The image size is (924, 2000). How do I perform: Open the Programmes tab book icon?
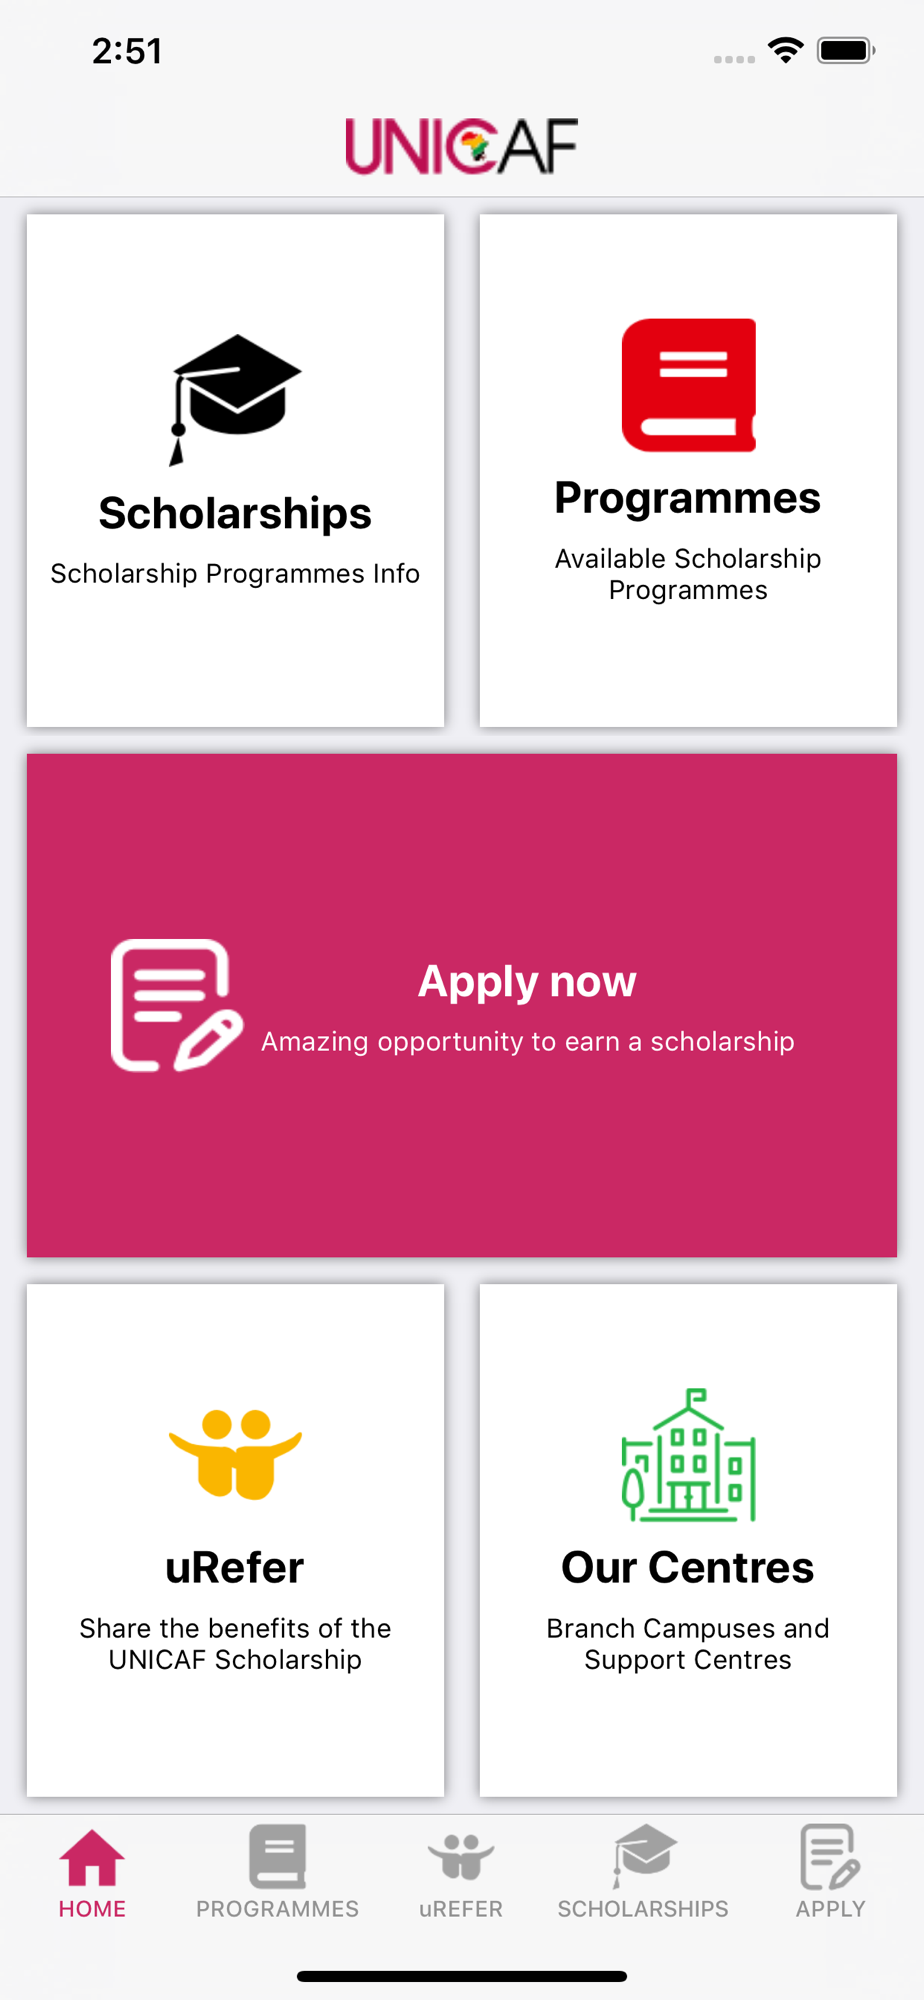[277, 1857]
